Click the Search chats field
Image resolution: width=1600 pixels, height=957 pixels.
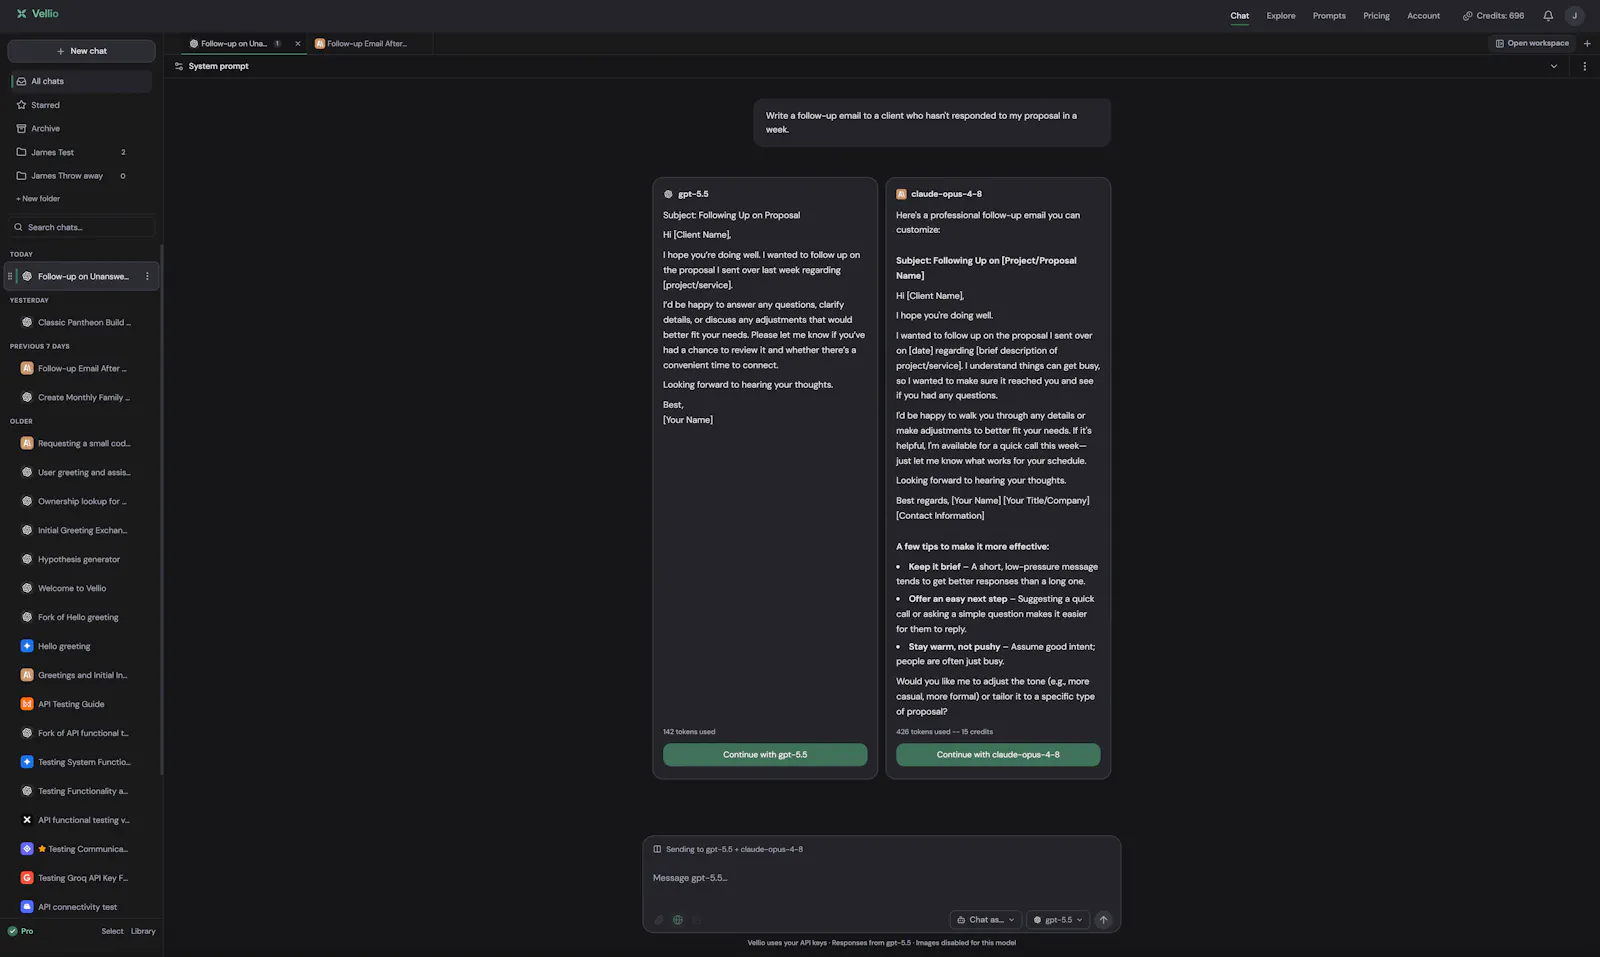pos(82,227)
